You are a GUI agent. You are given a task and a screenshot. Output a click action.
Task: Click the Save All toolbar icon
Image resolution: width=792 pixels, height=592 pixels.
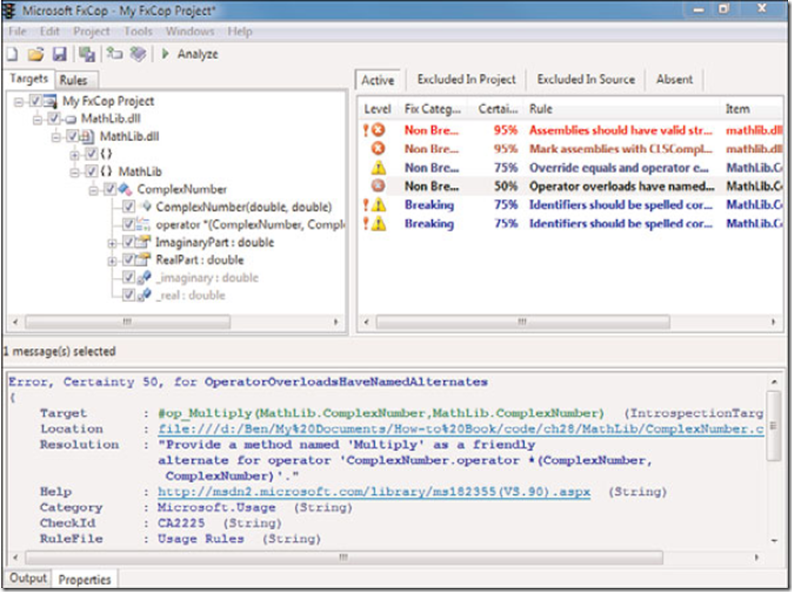[x=87, y=54]
